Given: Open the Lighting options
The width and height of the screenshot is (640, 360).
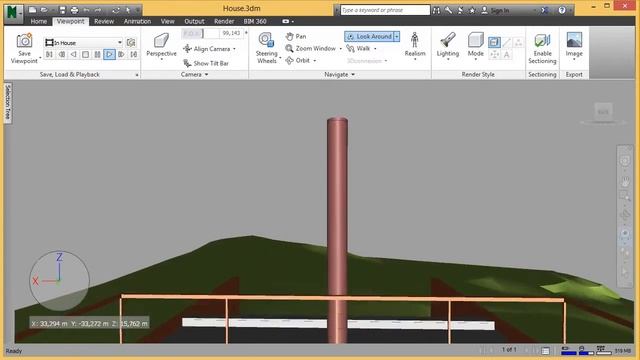Looking at the screenshot, I should coord(448,46).
